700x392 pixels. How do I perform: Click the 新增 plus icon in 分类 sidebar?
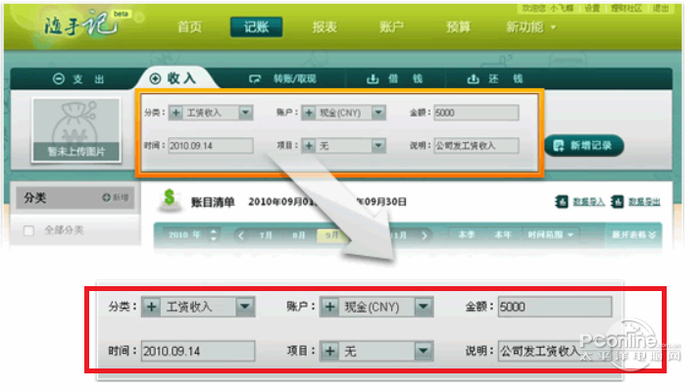(106, 198)
